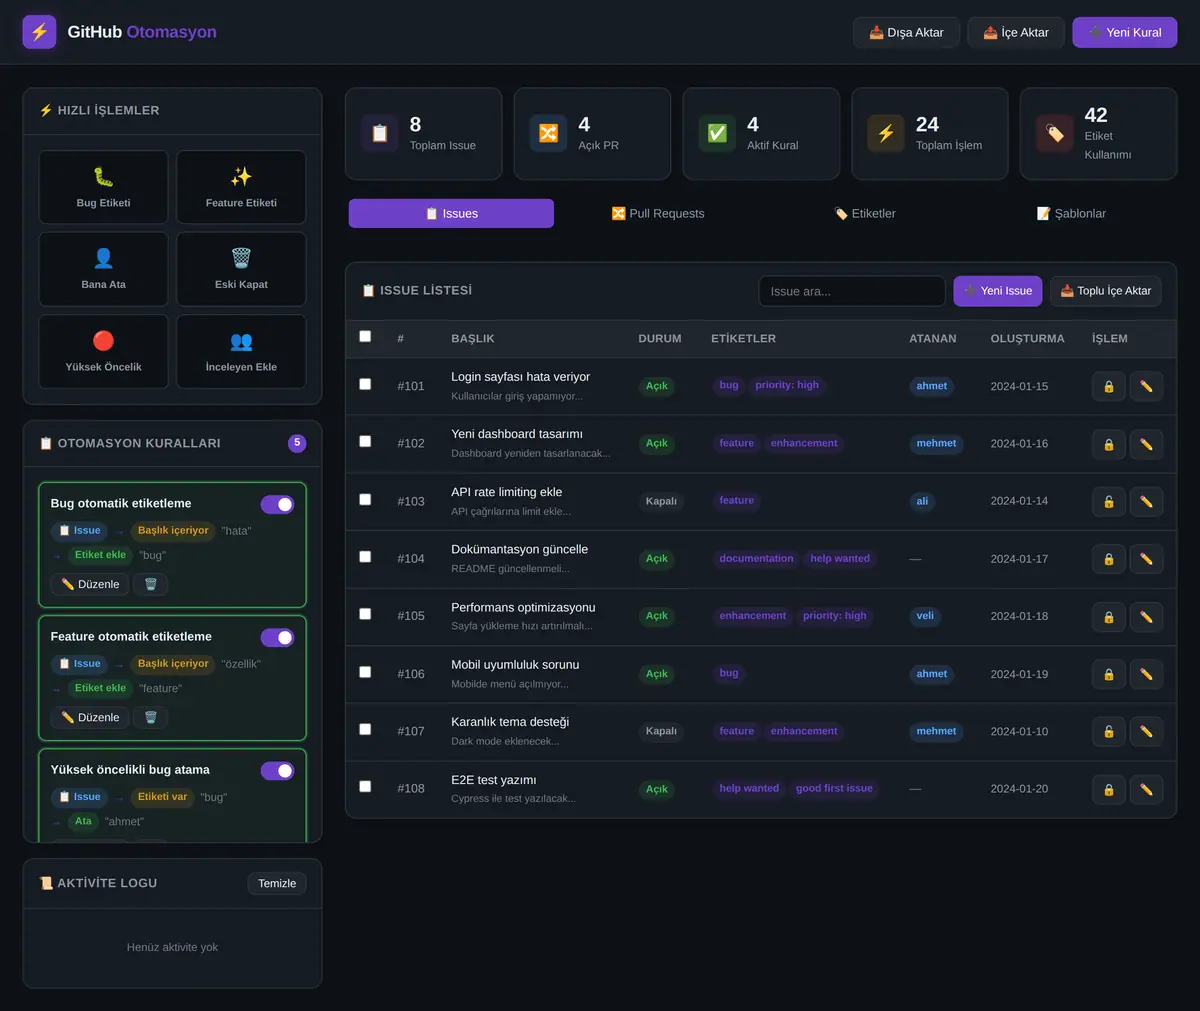Click the 'documentation' label on issue #104
The image size is (1200, 1011).
pos(756,559)
